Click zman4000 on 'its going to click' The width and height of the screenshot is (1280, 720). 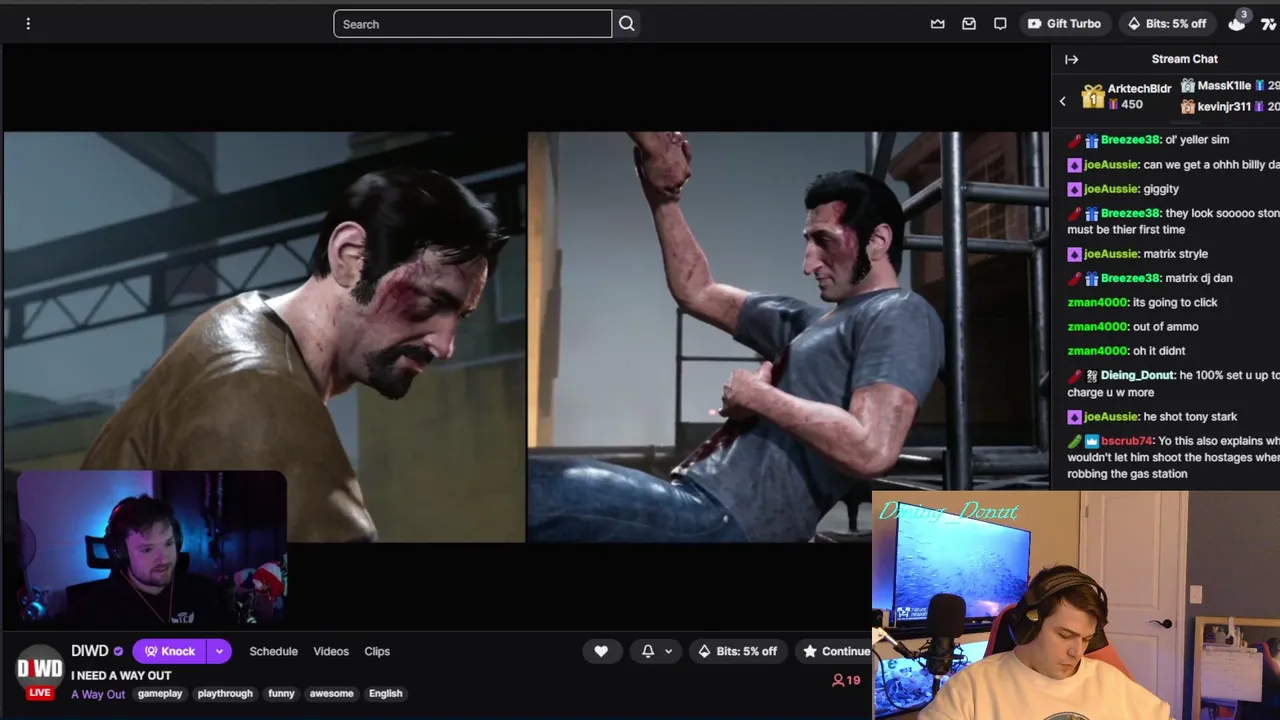(1097, 302)
